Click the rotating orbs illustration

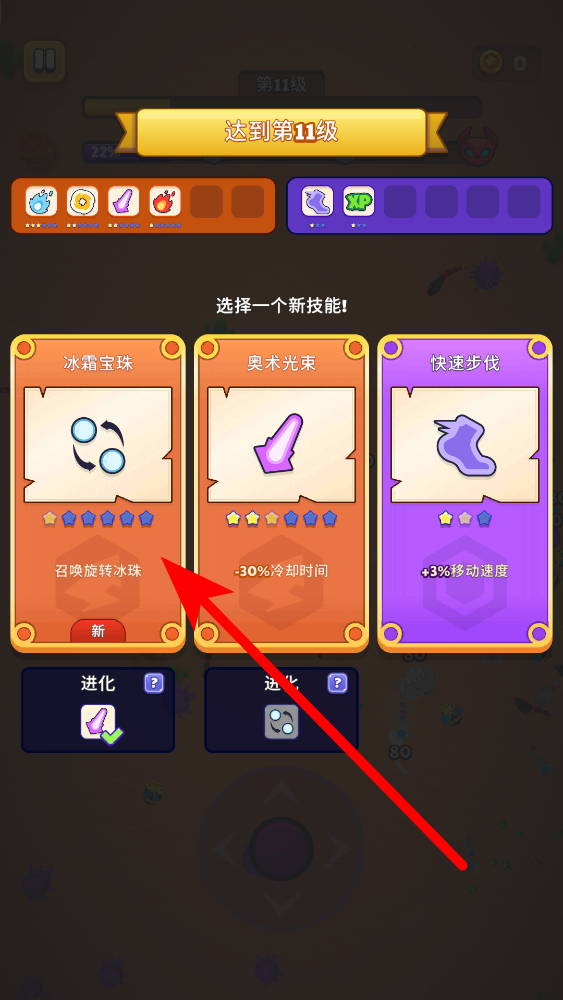98,445
